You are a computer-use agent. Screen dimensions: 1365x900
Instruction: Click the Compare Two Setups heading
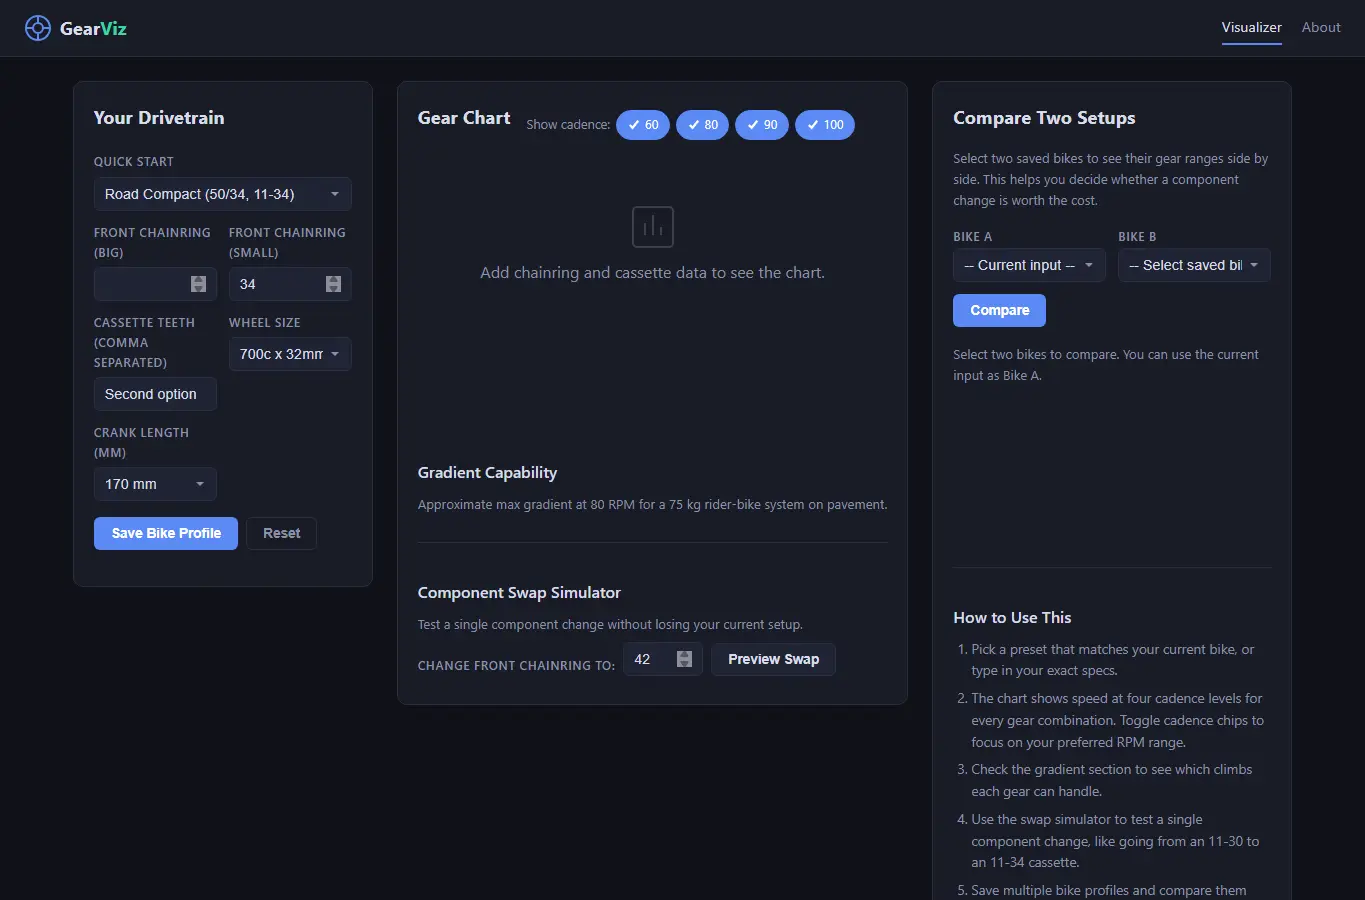point(1044,118)
